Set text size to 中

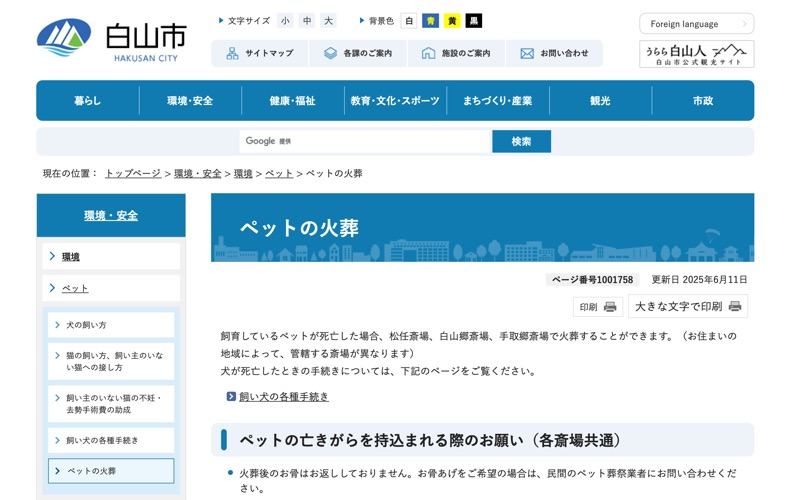pyautogui.click(x=307, y=21)
